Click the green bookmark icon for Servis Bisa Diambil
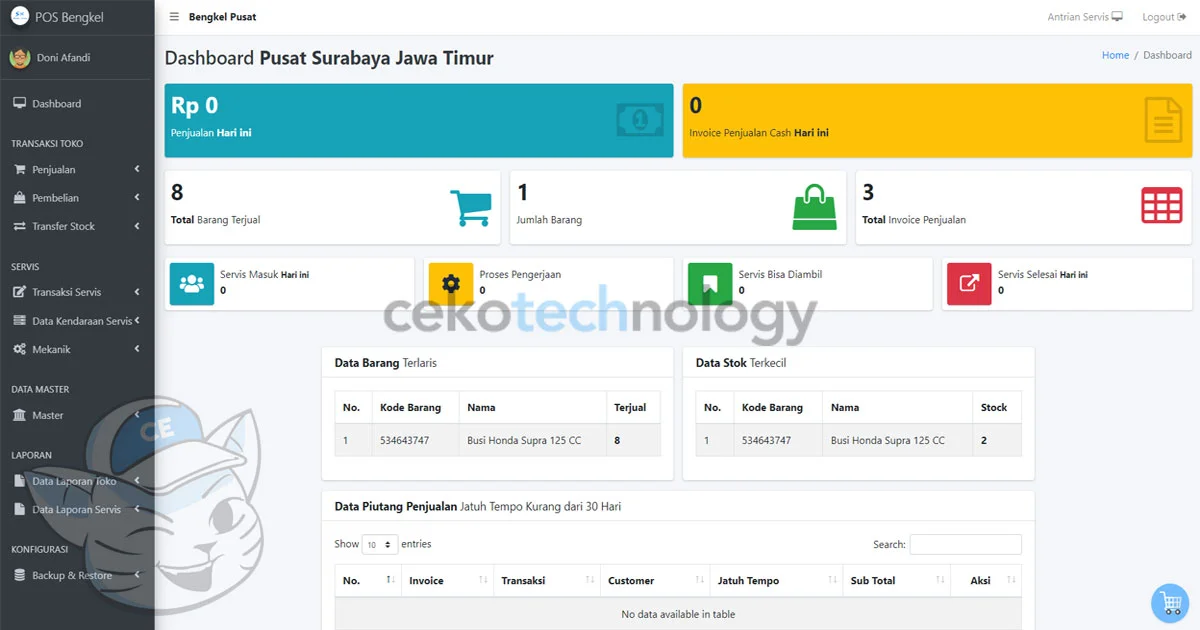This screenshot has height=630, width=1200. coord(710,283)
